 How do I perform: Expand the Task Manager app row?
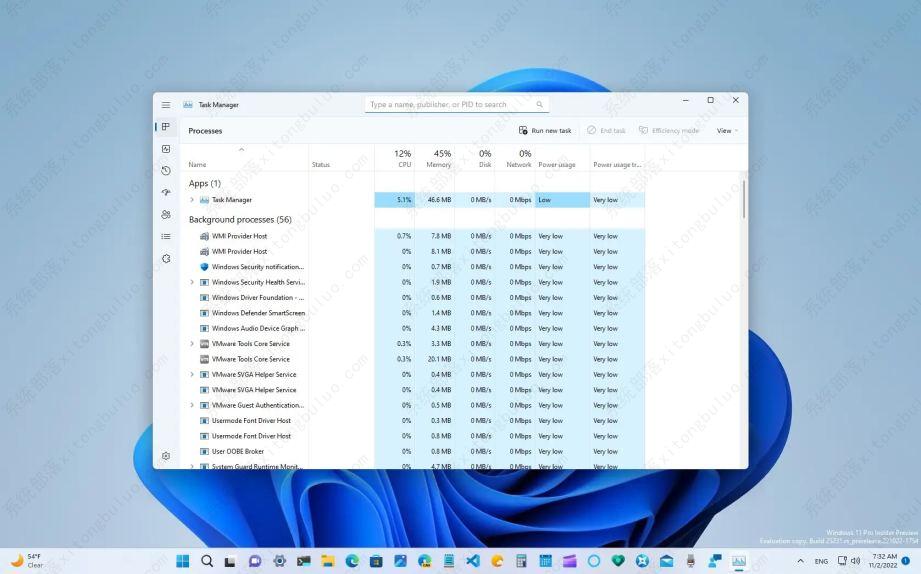tap(192, 200)
